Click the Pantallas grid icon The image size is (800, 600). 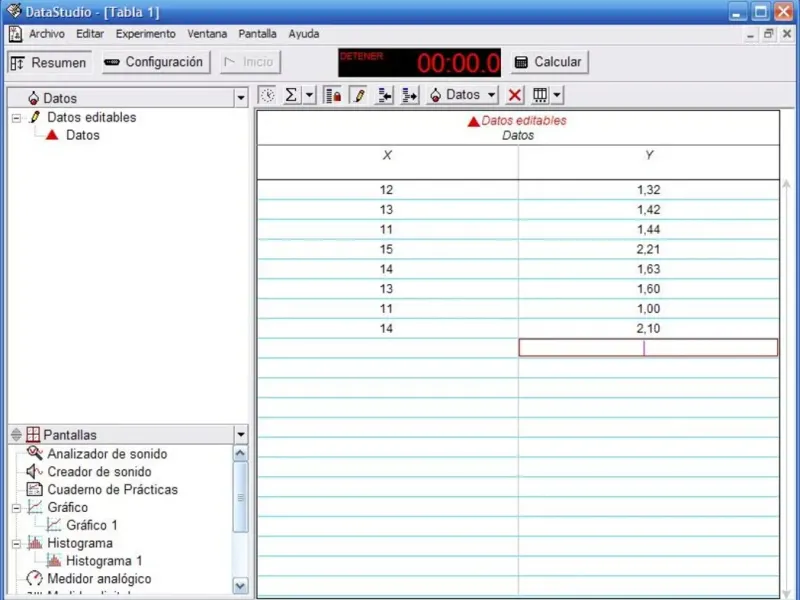(x=33, y=435)
